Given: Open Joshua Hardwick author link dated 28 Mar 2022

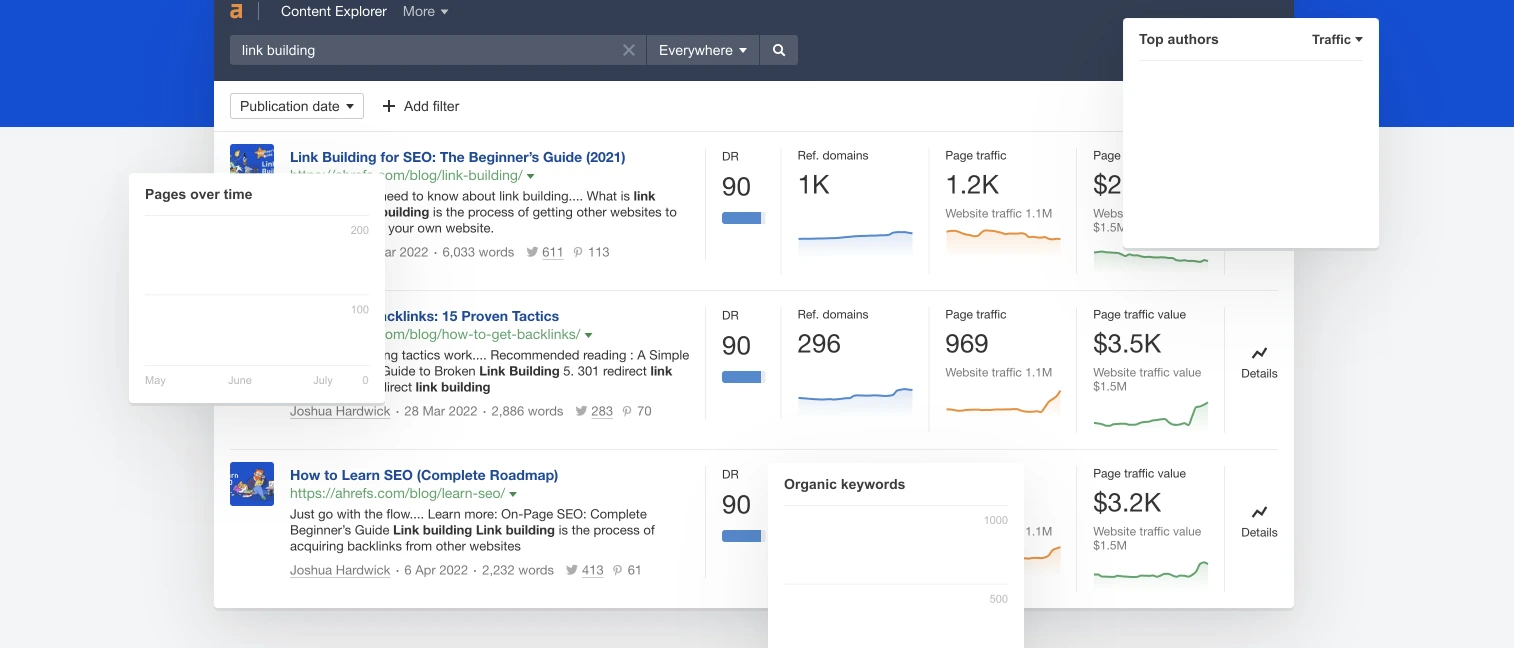Looking at the screenshot, I should point(340,411).
